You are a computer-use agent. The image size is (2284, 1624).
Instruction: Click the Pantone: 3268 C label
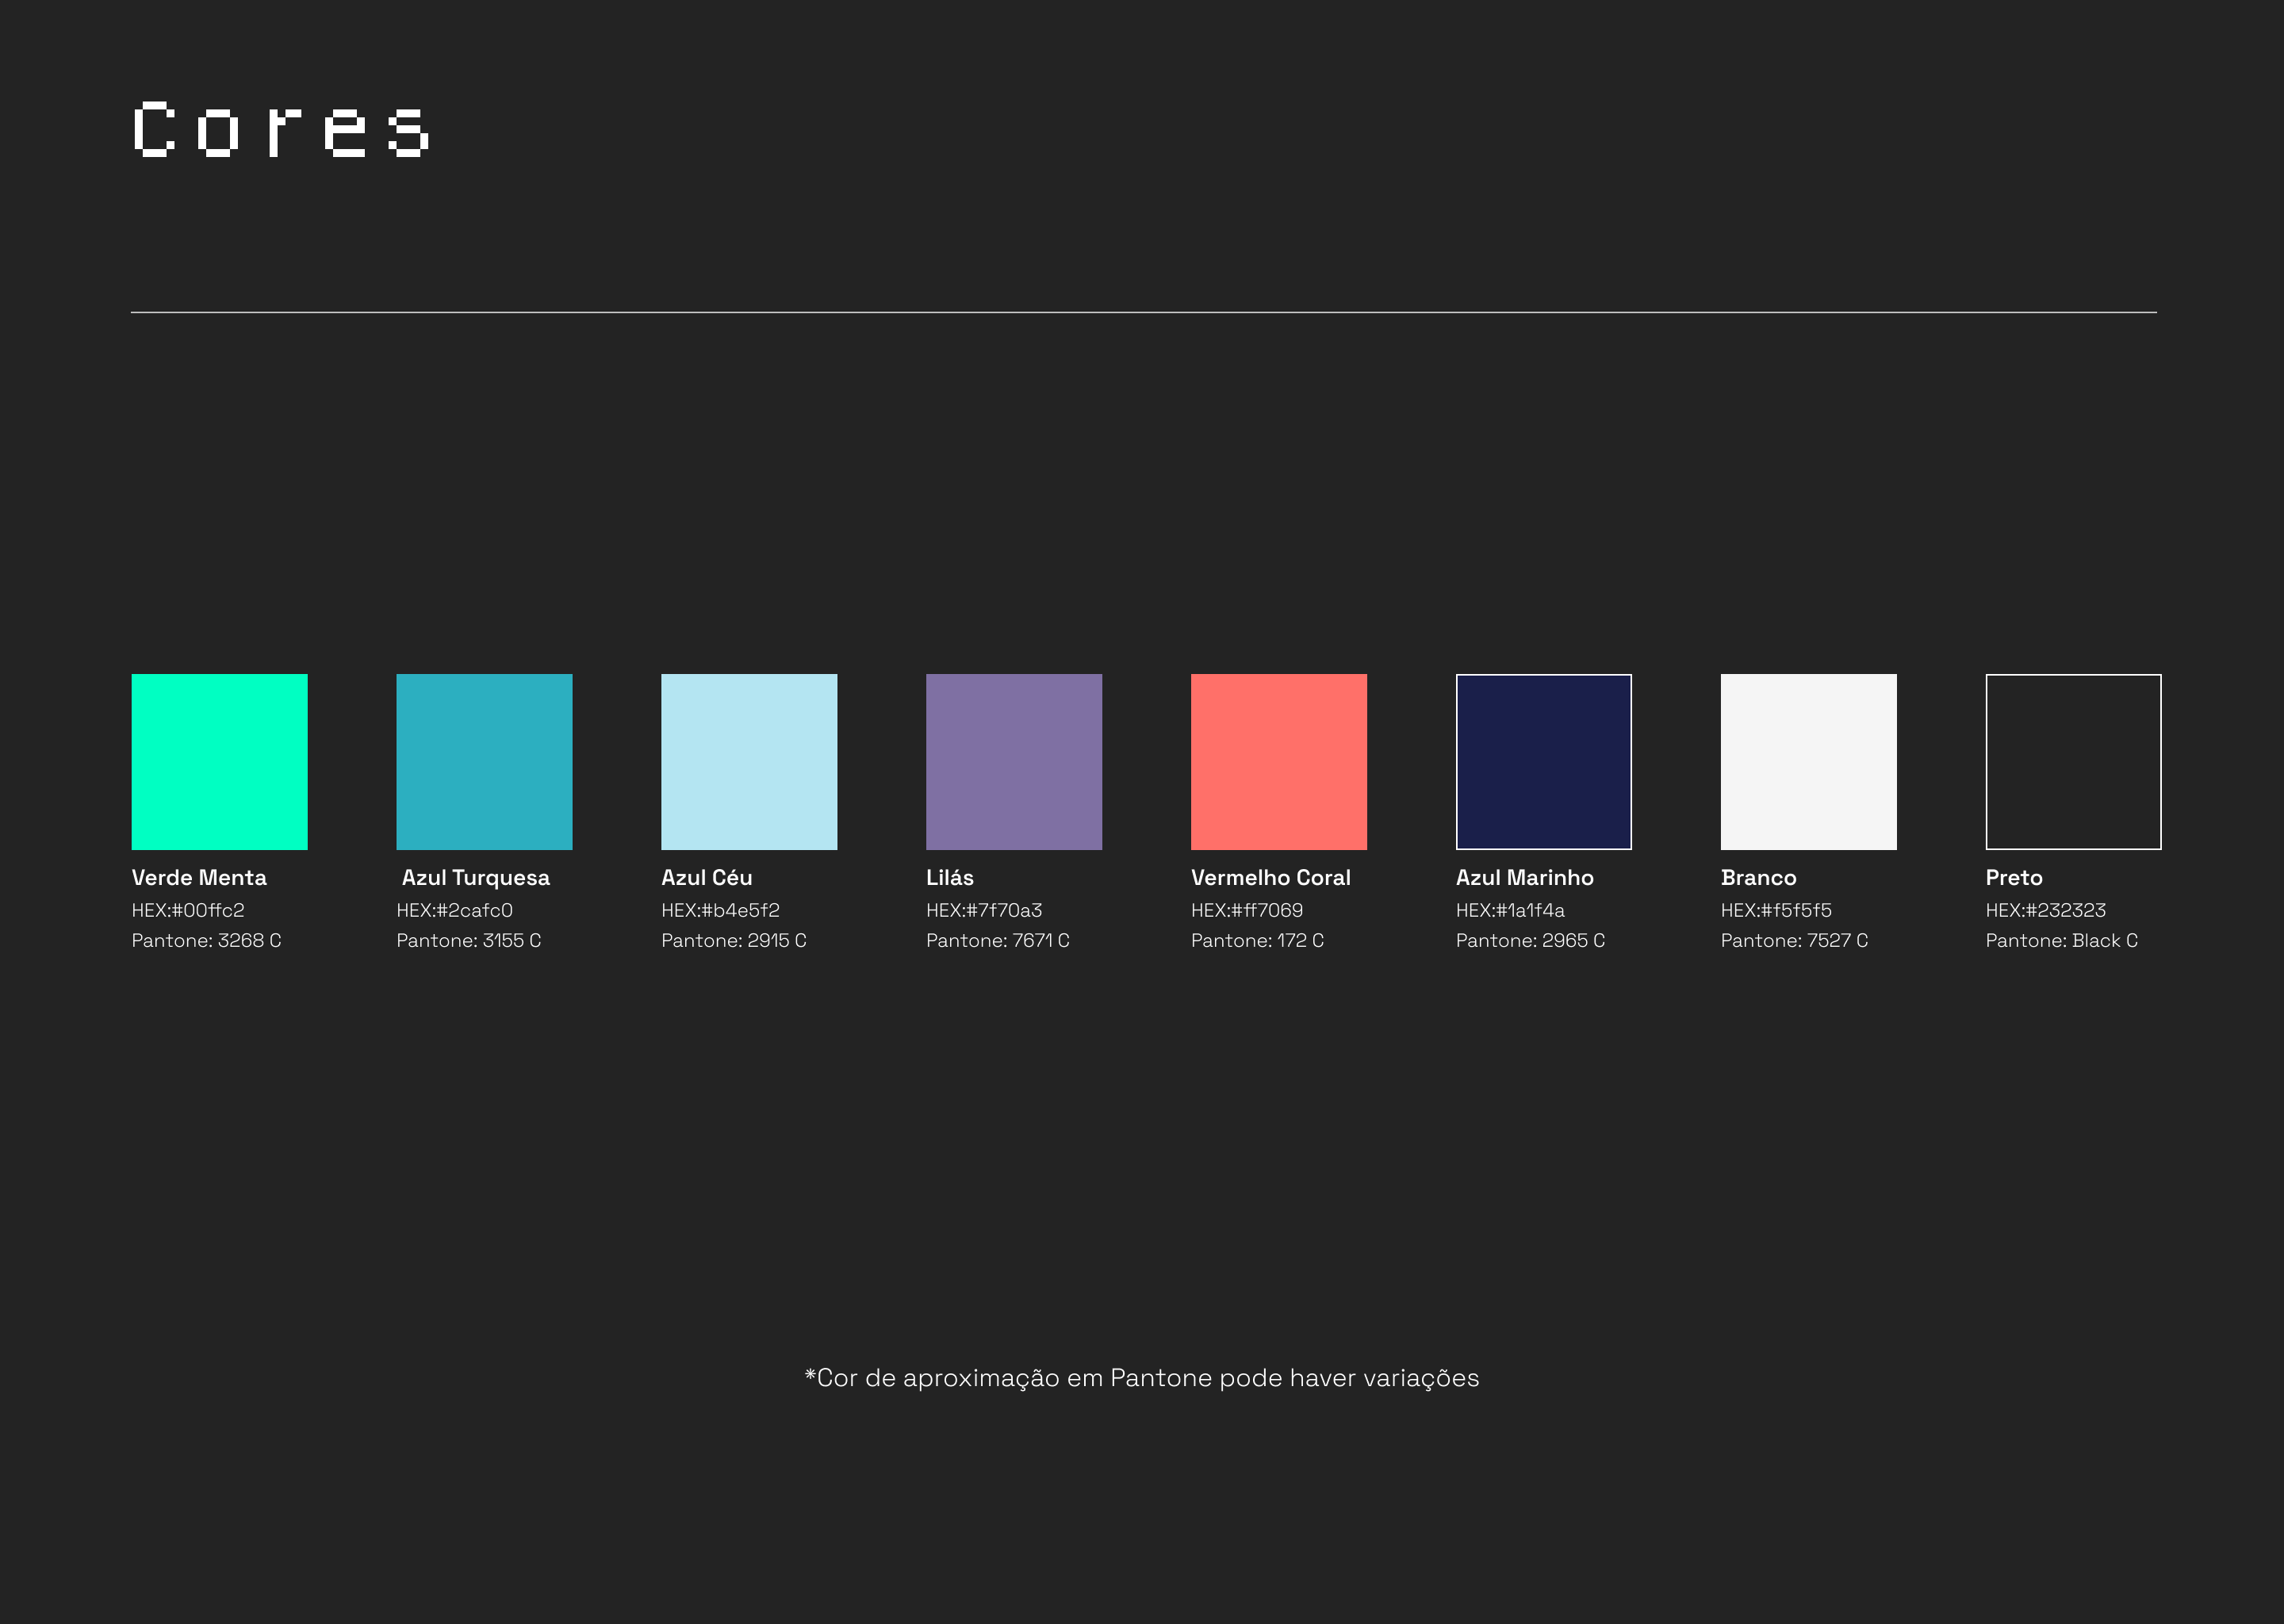206,940
